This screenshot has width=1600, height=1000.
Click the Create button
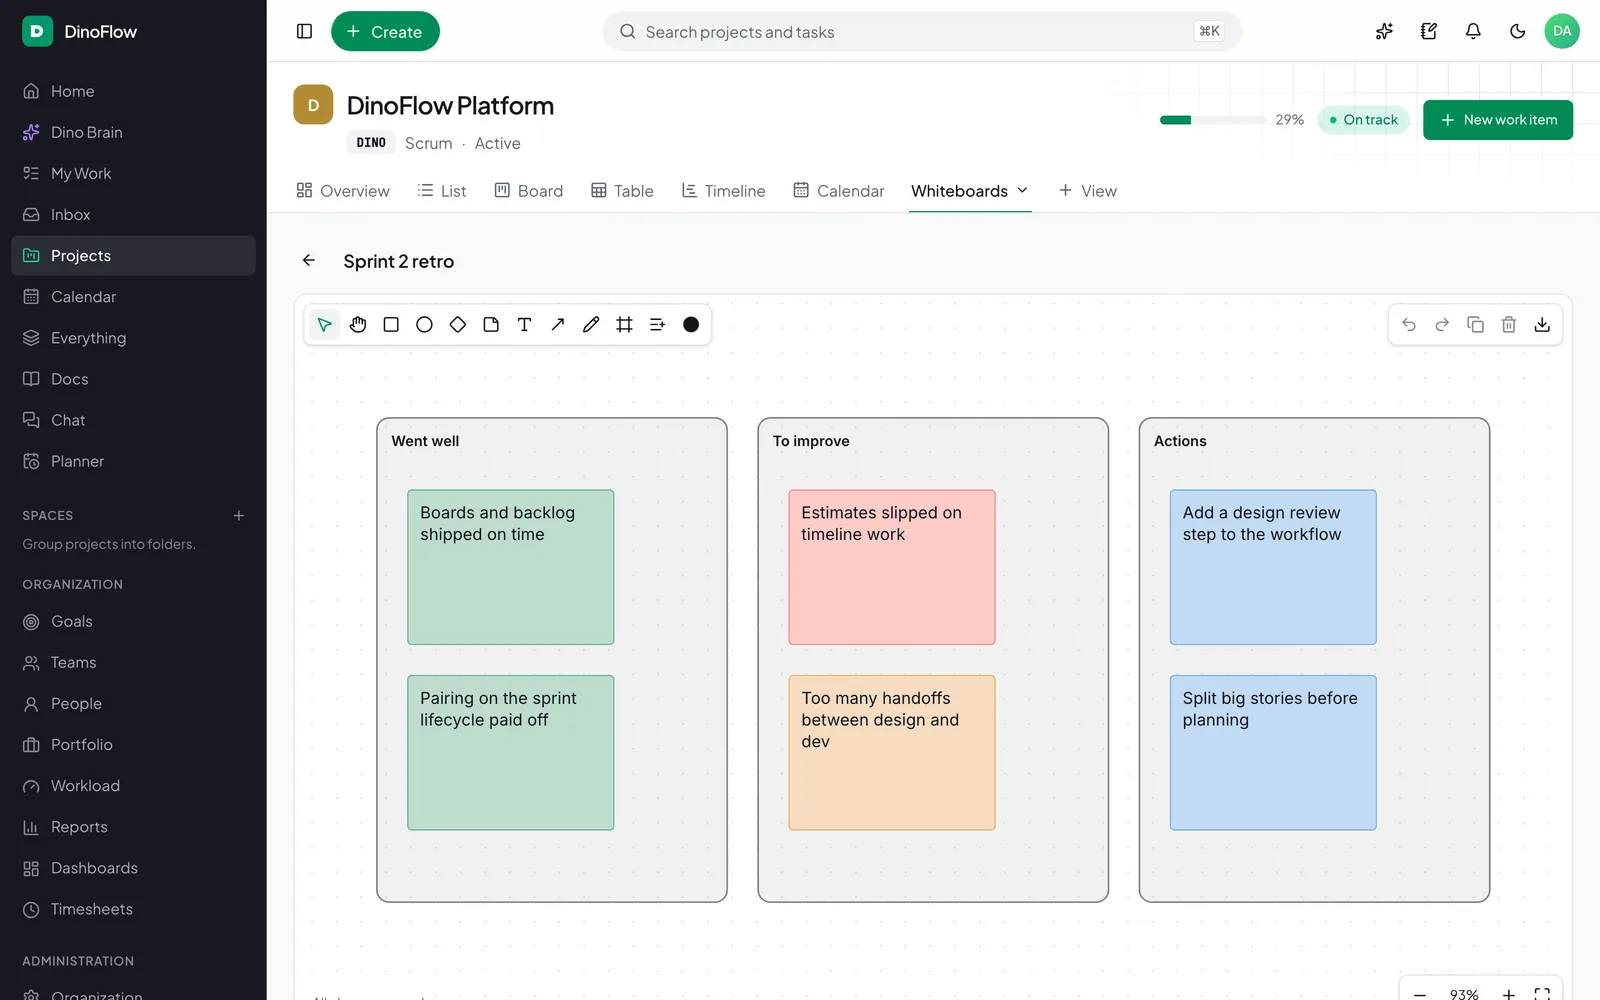[x=385, y=32]
